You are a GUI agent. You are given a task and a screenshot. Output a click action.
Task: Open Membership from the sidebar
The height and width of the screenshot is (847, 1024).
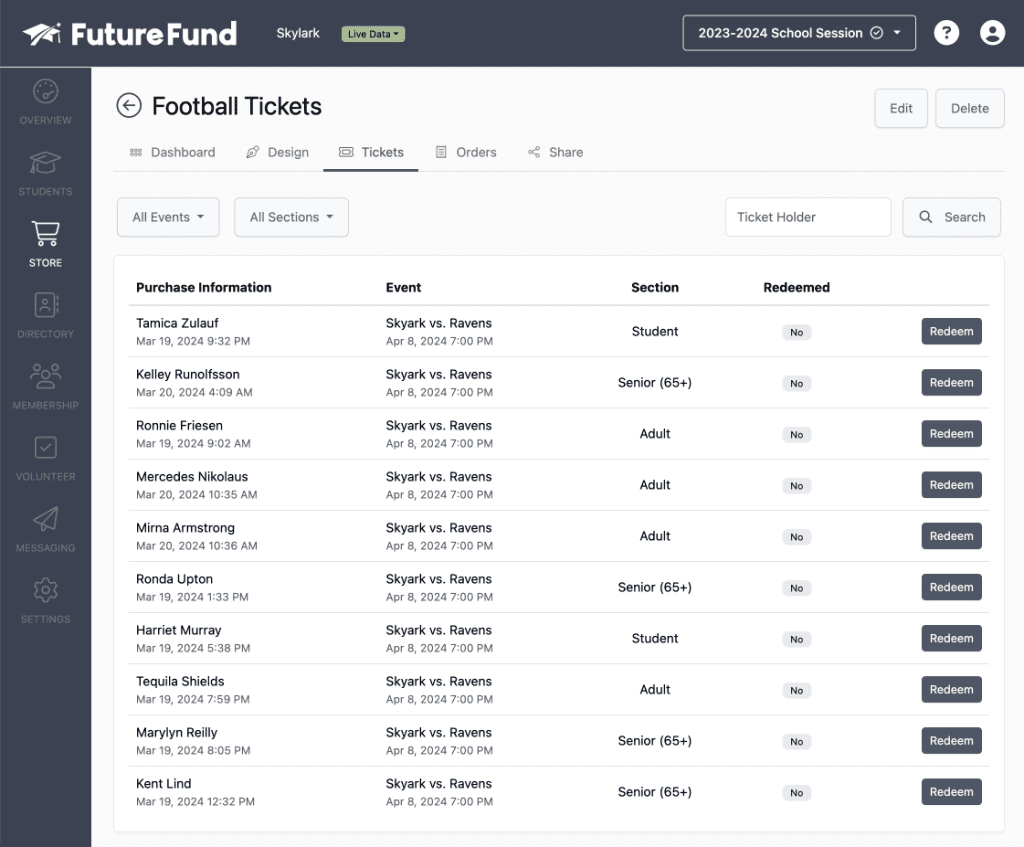45,377
